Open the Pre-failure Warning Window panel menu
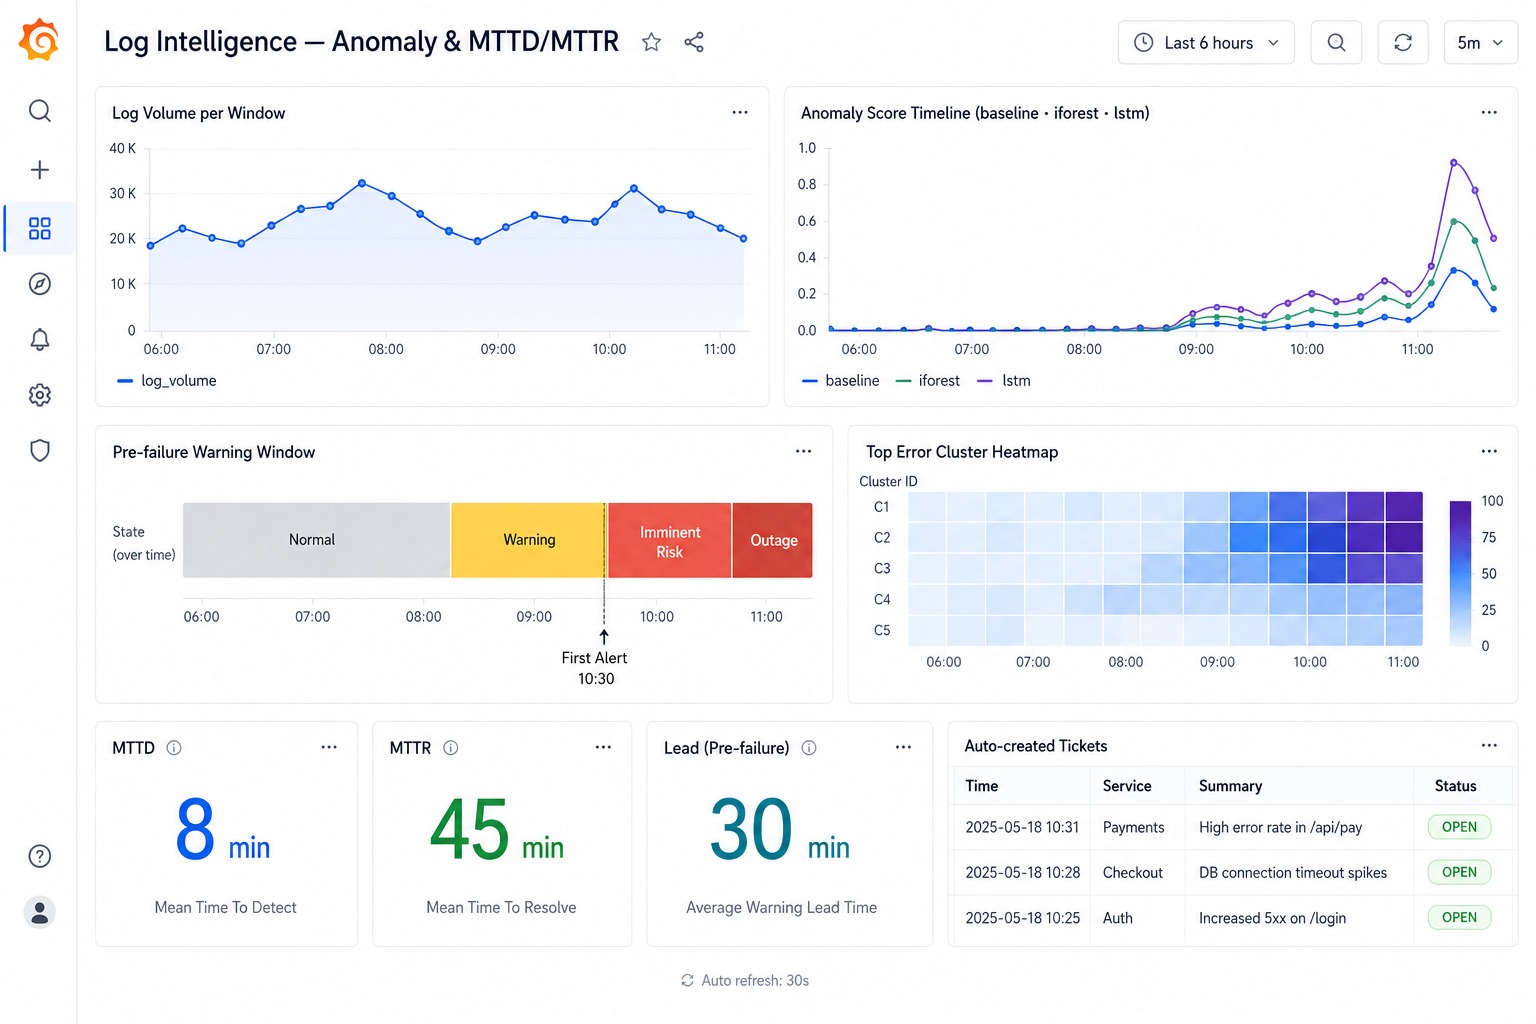This screenshot has height=1024, width=1536. (x=803, y=451)
